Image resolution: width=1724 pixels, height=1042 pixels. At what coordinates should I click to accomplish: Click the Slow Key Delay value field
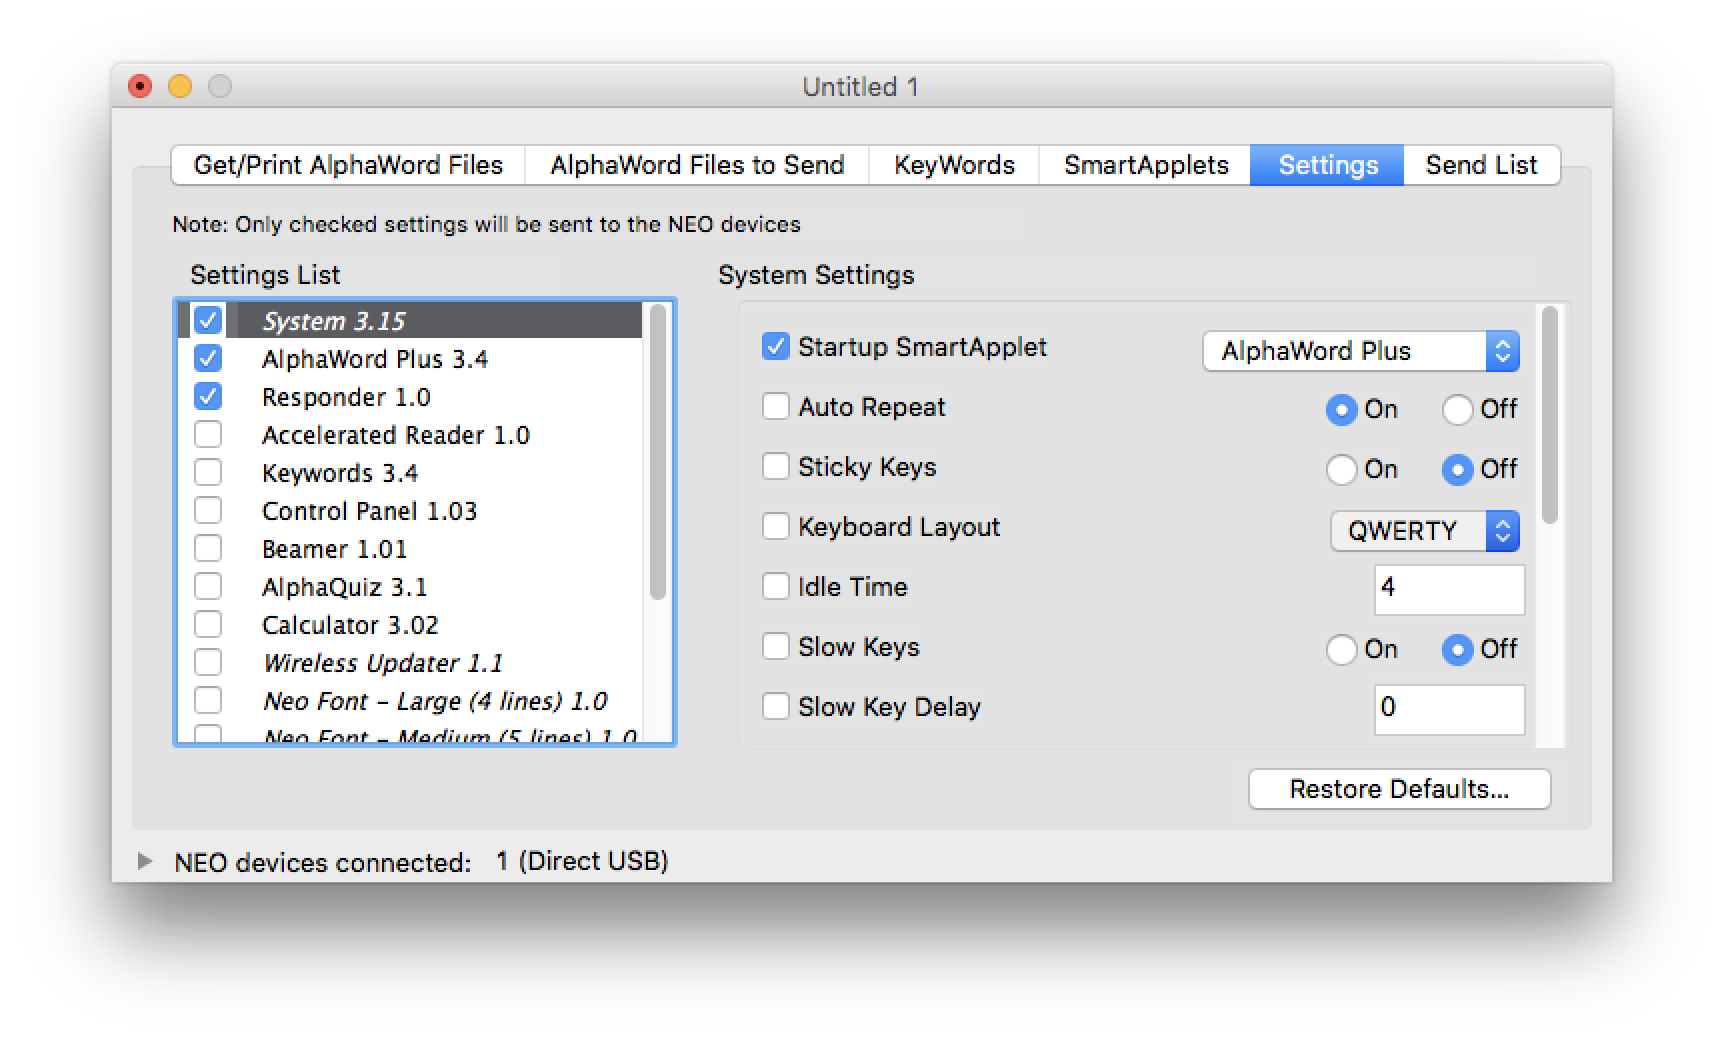coord(1449,709)
